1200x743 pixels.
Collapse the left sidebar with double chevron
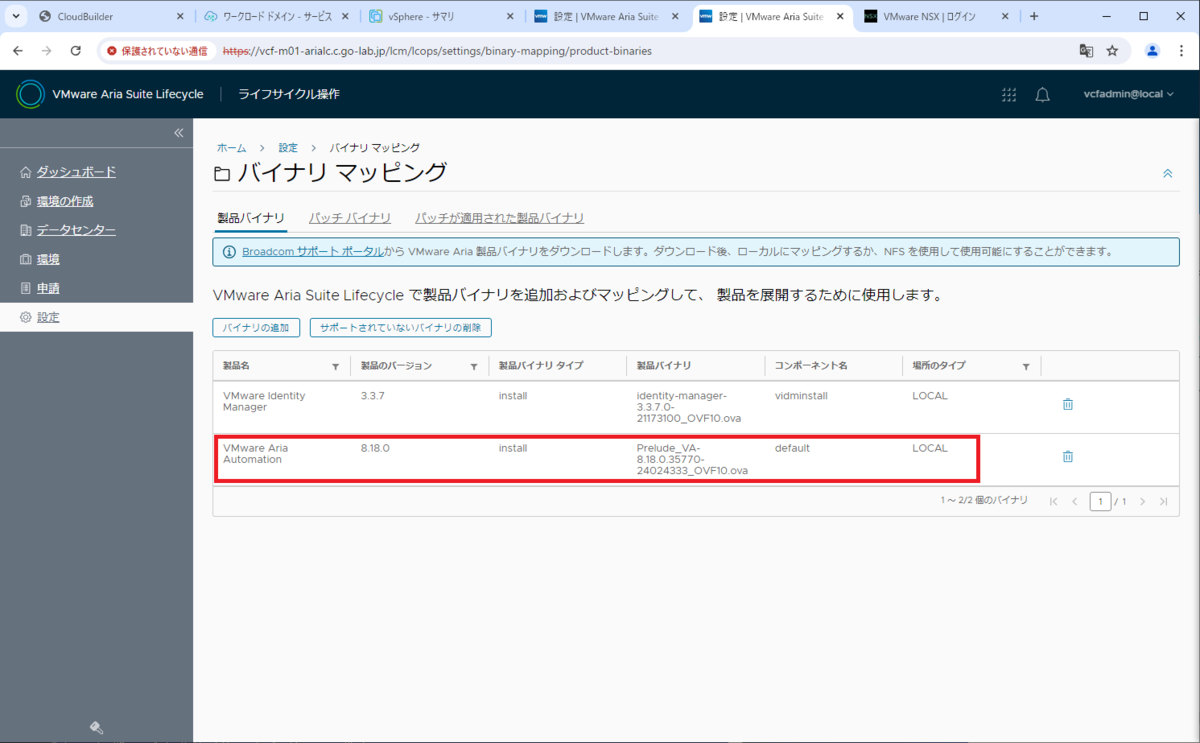point(179,133)
